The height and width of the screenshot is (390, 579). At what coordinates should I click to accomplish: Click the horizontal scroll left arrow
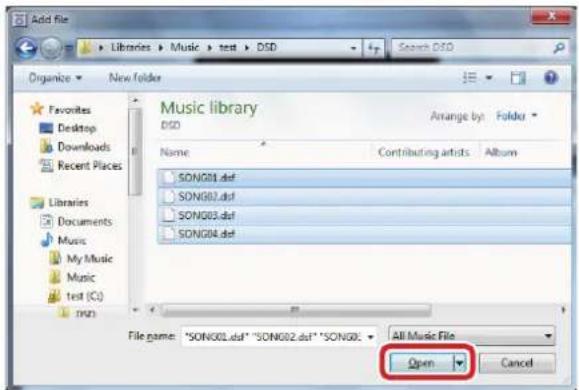click(152, 310)
